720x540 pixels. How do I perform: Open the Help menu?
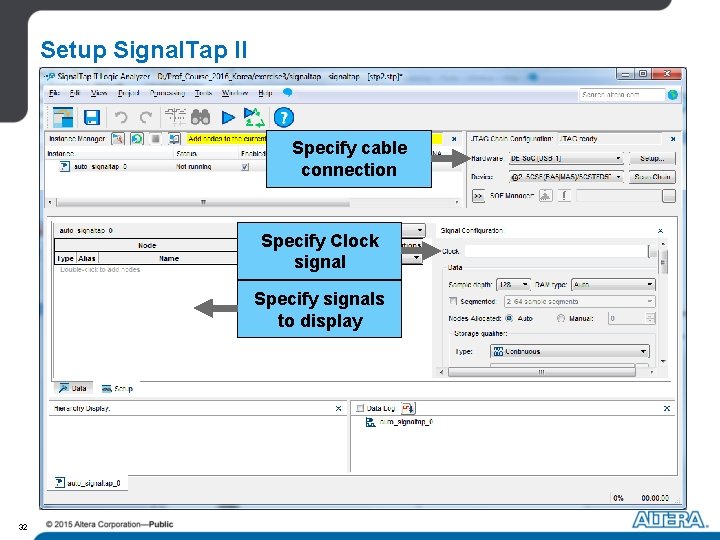coord(265,93)
